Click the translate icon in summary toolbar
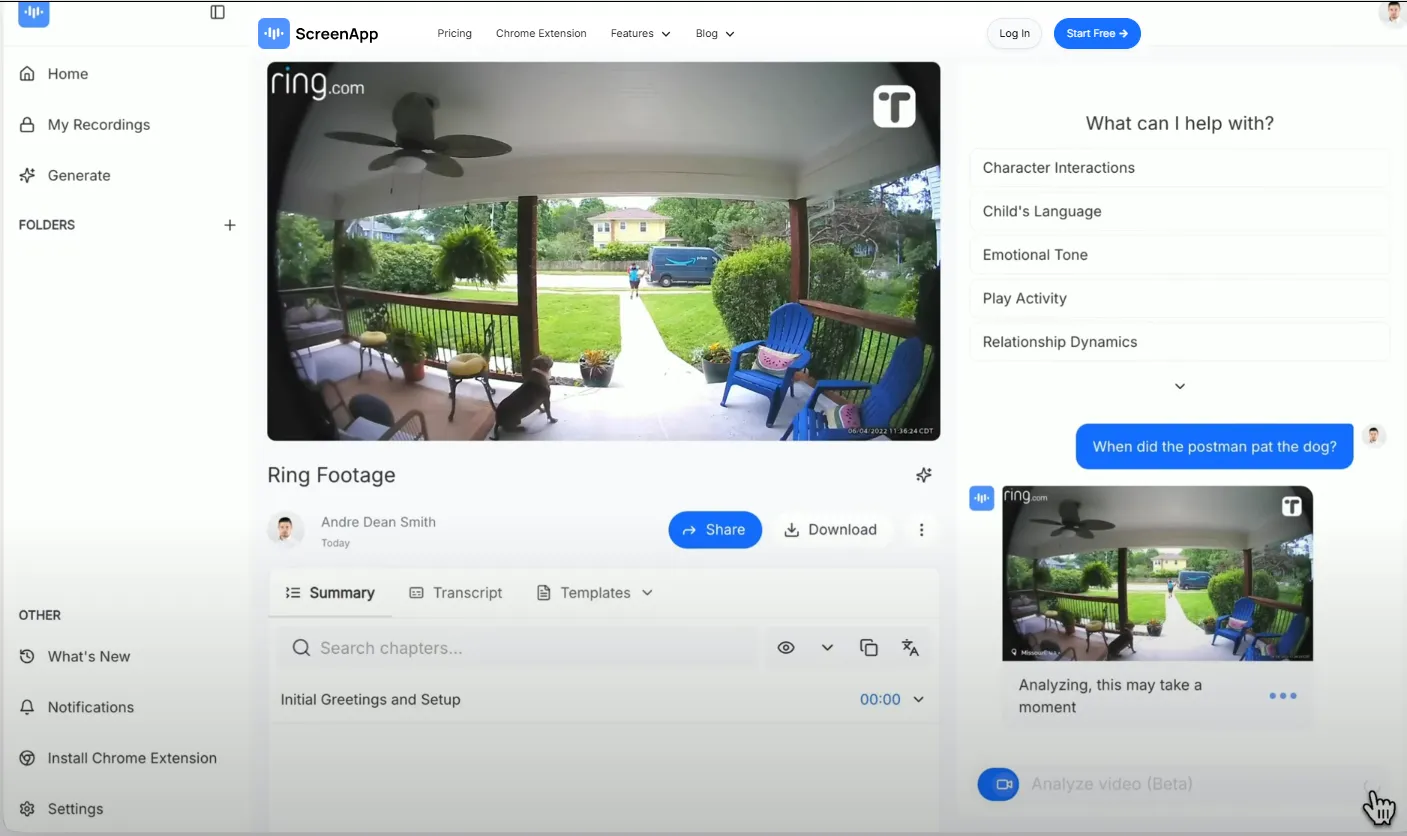The height and width of the screenshot is (836, 1407). click(910, 648)
